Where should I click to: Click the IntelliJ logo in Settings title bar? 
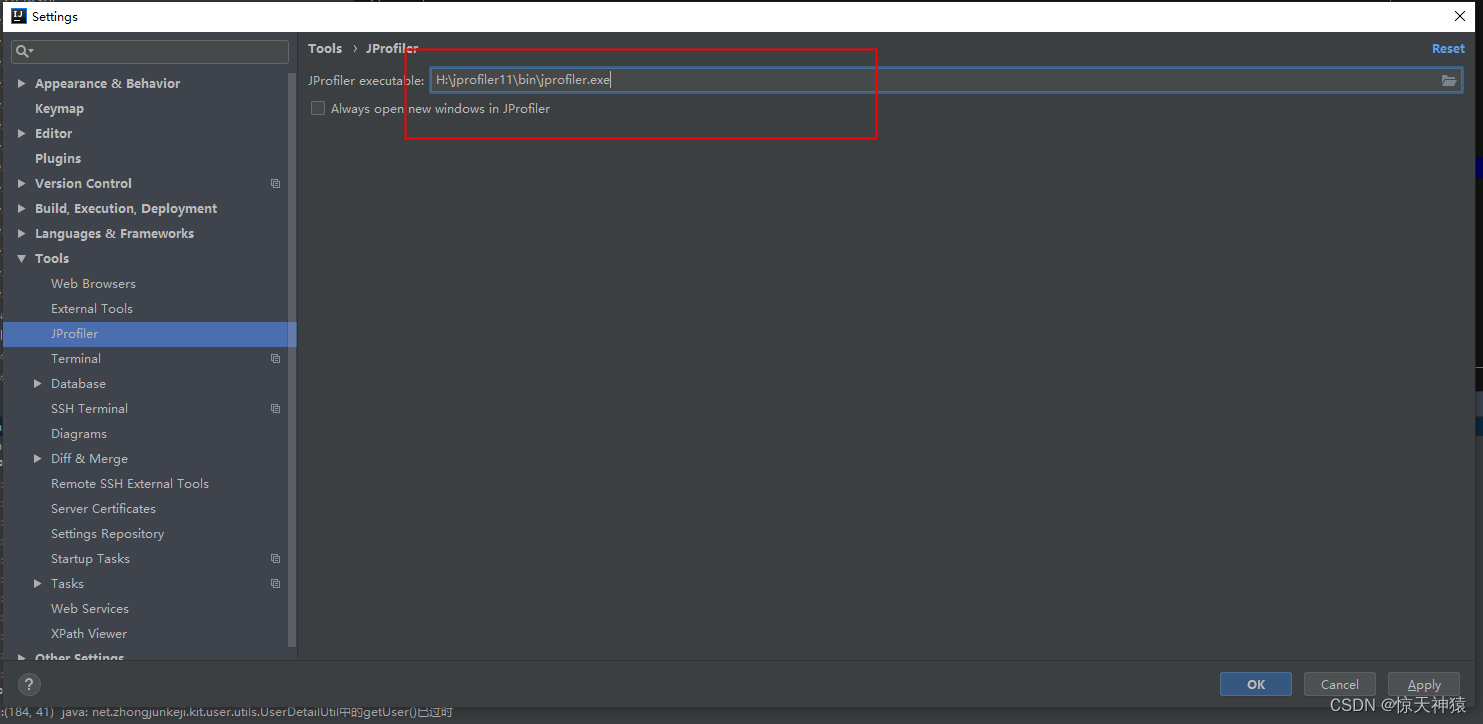pyautogui.click(x=18, y=16)
